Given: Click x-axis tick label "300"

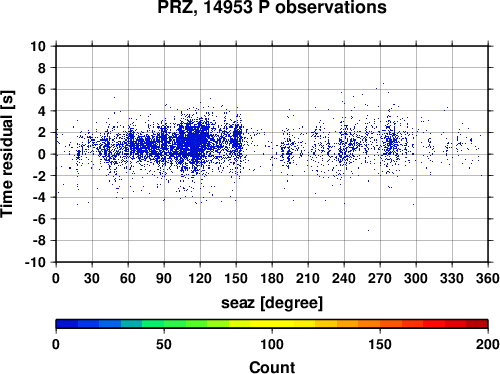Looking at the screenshot, I should pyautogui.click(x=416, y=278).
